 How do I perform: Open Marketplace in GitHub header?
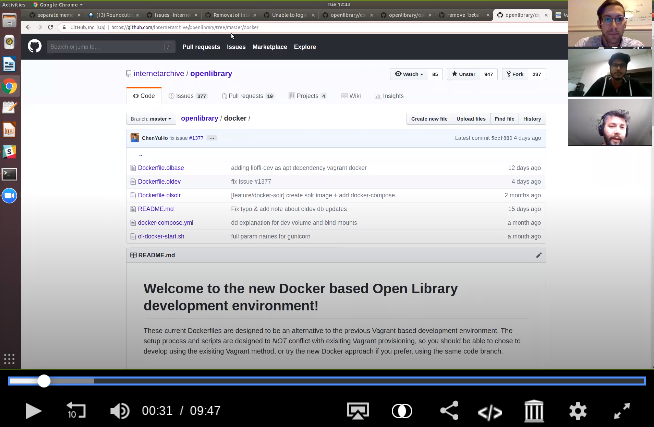click(x=270, y=47)
